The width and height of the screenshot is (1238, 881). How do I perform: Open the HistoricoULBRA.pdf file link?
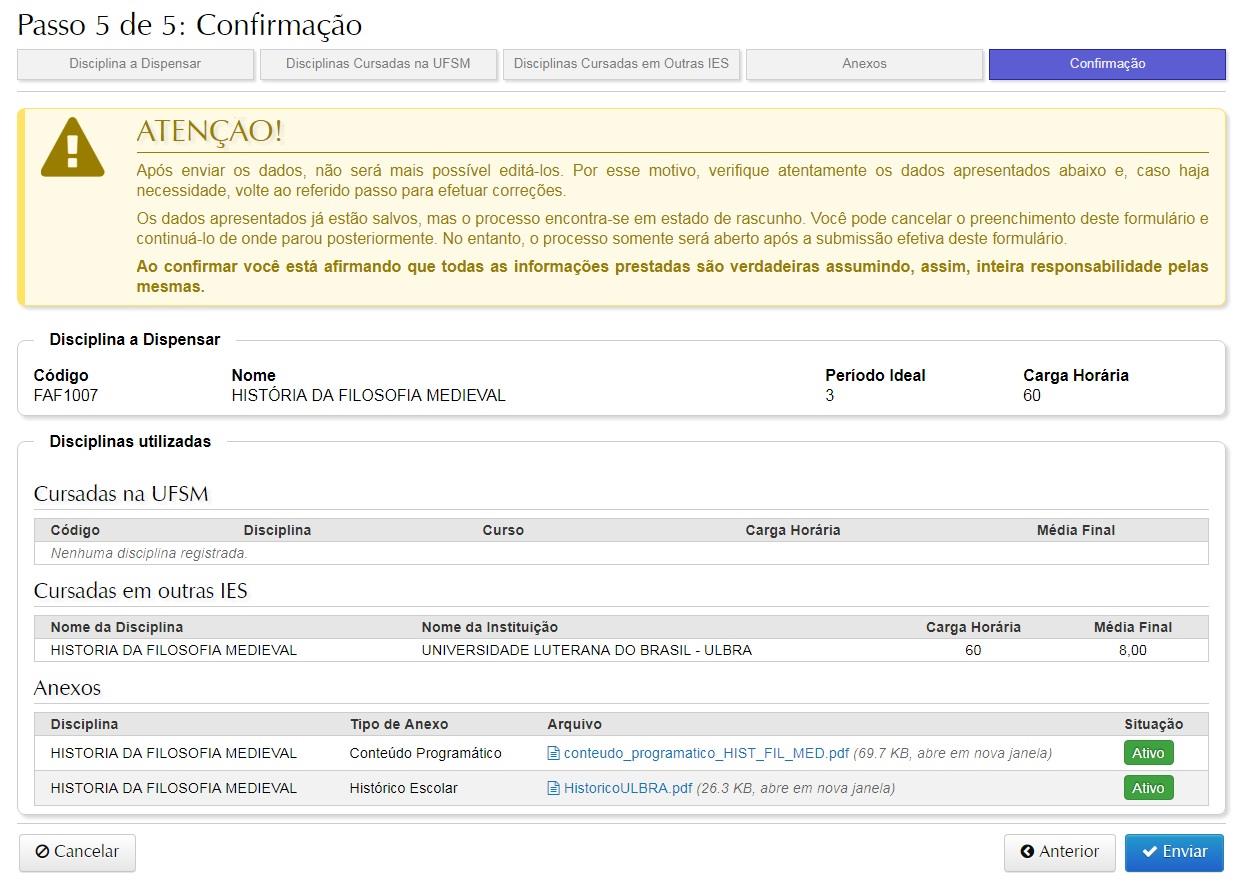click(627, 788)
